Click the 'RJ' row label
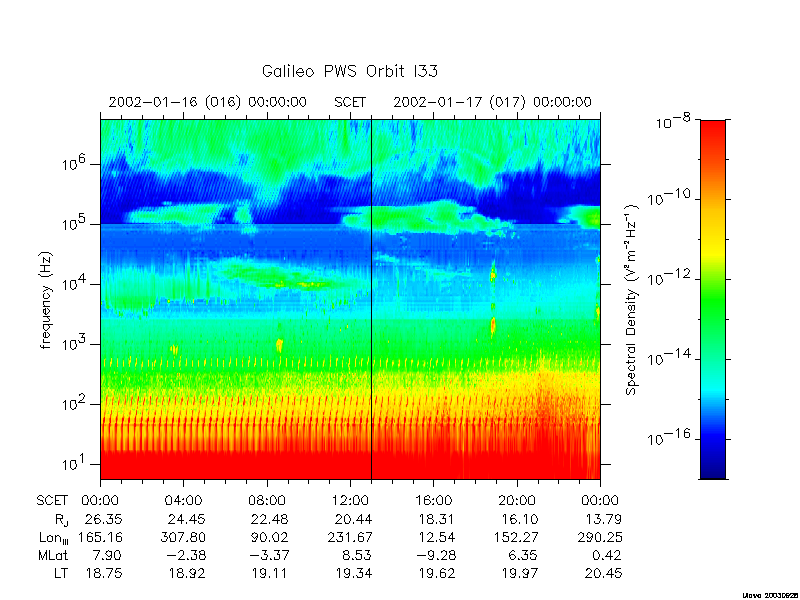The image size is (800, 600). coord(61,520)
